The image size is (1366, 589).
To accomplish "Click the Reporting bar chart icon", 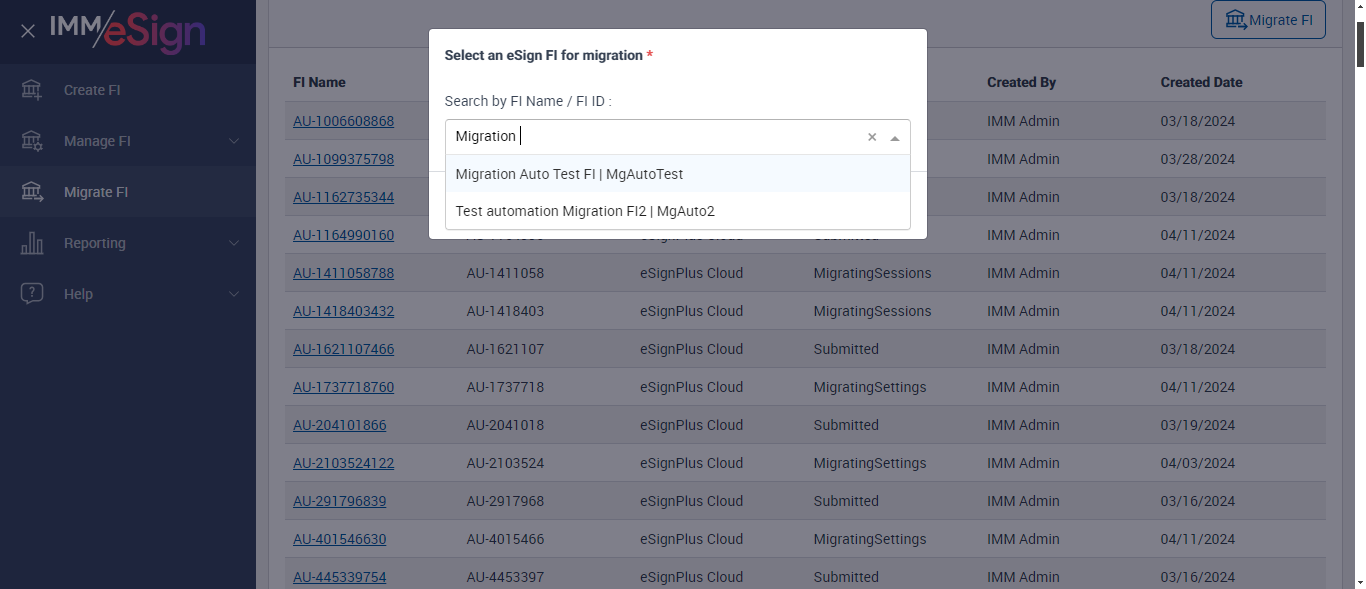I will tap(32, 243).
